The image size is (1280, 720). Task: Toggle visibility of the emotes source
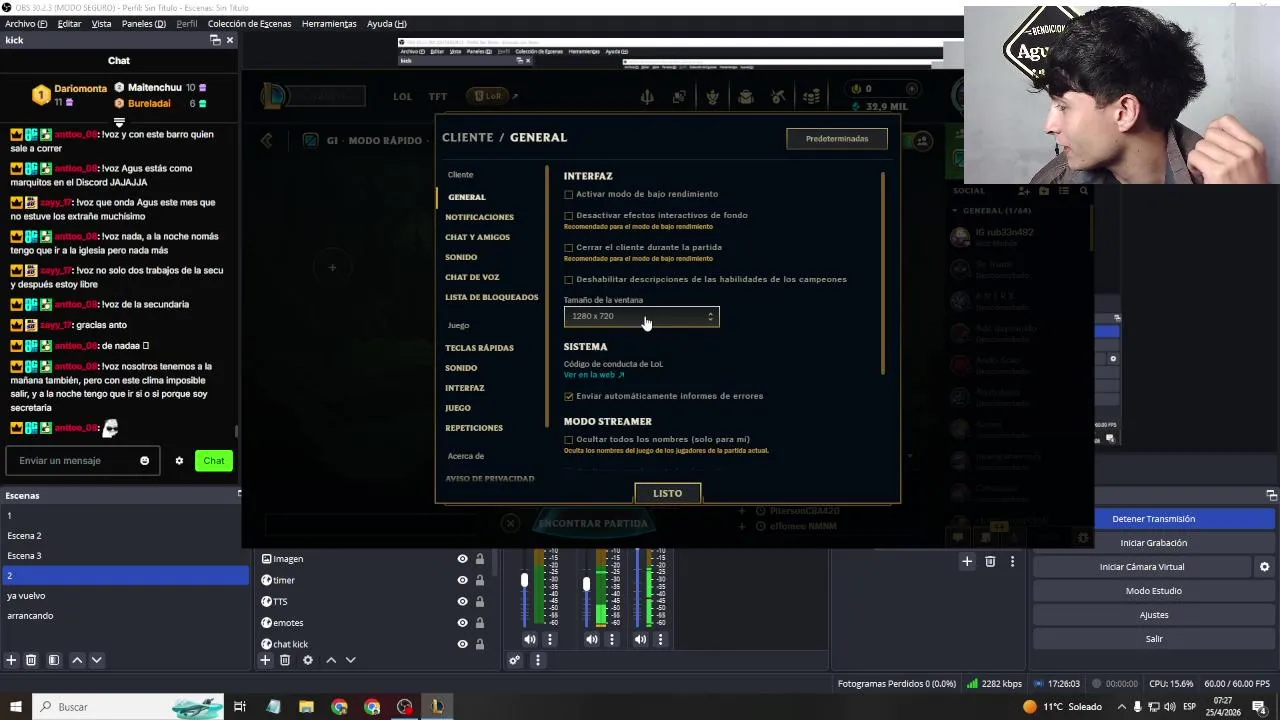click(462, 623)
